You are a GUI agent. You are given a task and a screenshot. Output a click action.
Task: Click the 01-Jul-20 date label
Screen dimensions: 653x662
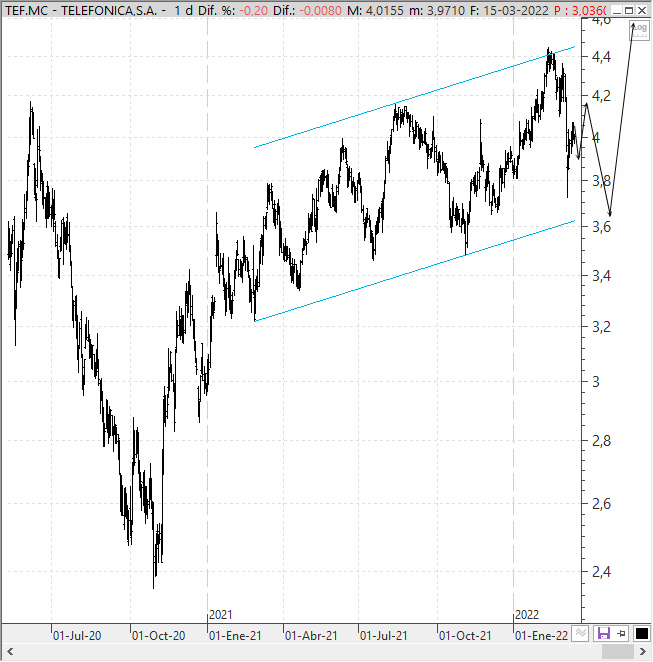[x=77, y=635]
